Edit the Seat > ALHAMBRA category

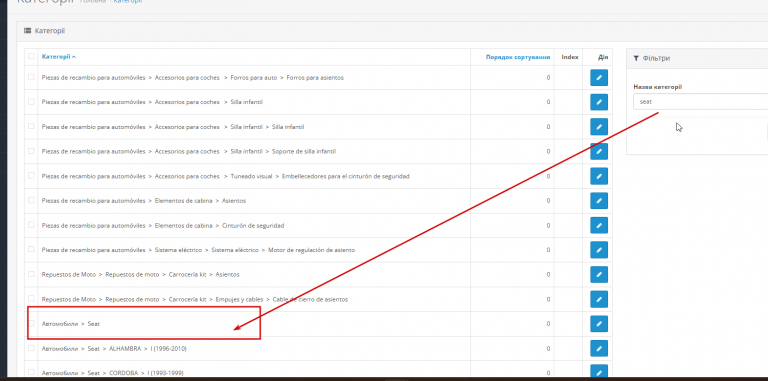pos(599,348)
